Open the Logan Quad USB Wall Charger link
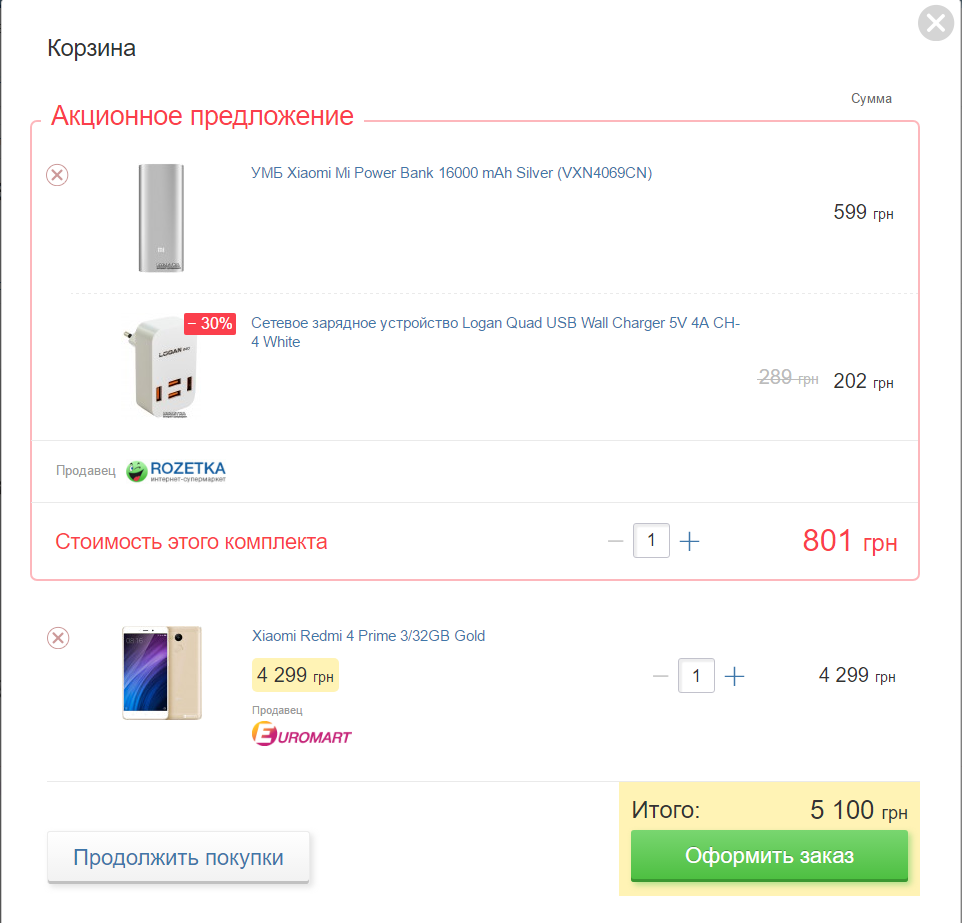The height and width of the screenshot is (923, 962). coord(495,332)
